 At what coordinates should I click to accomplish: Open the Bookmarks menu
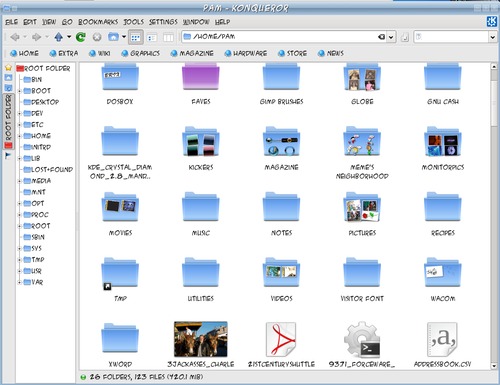tap(98, 22)
